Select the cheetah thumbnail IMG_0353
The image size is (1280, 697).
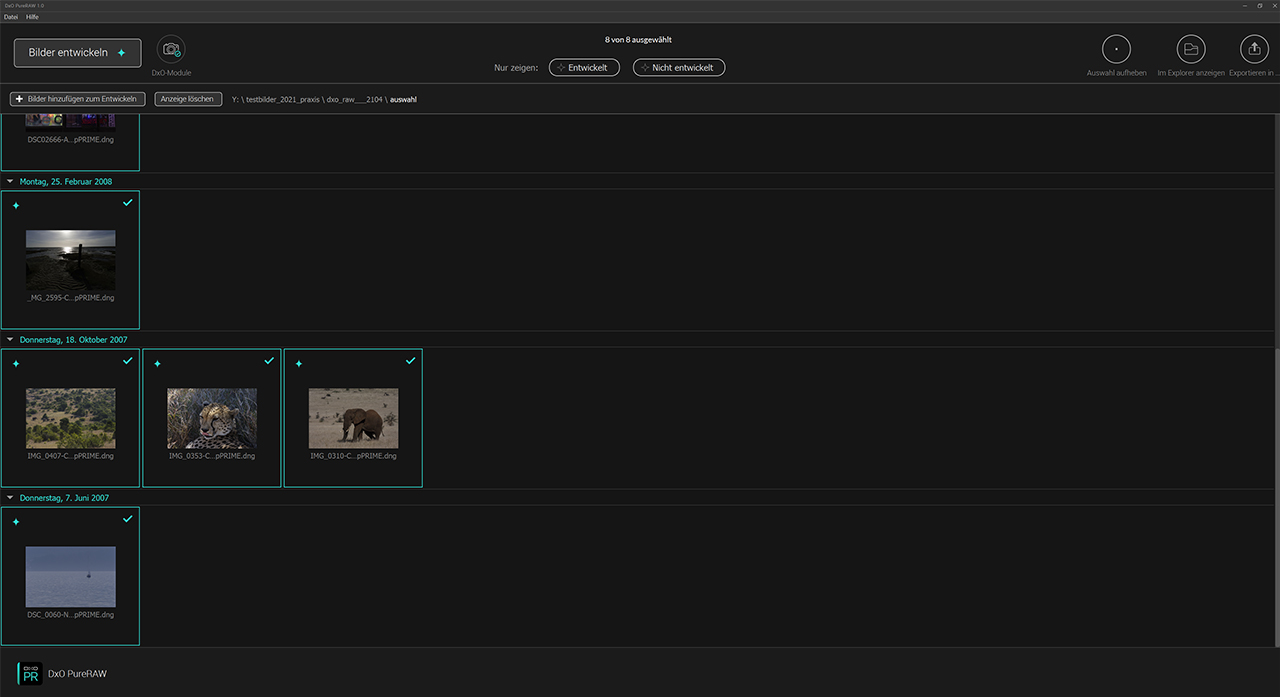tap(212, 418)
